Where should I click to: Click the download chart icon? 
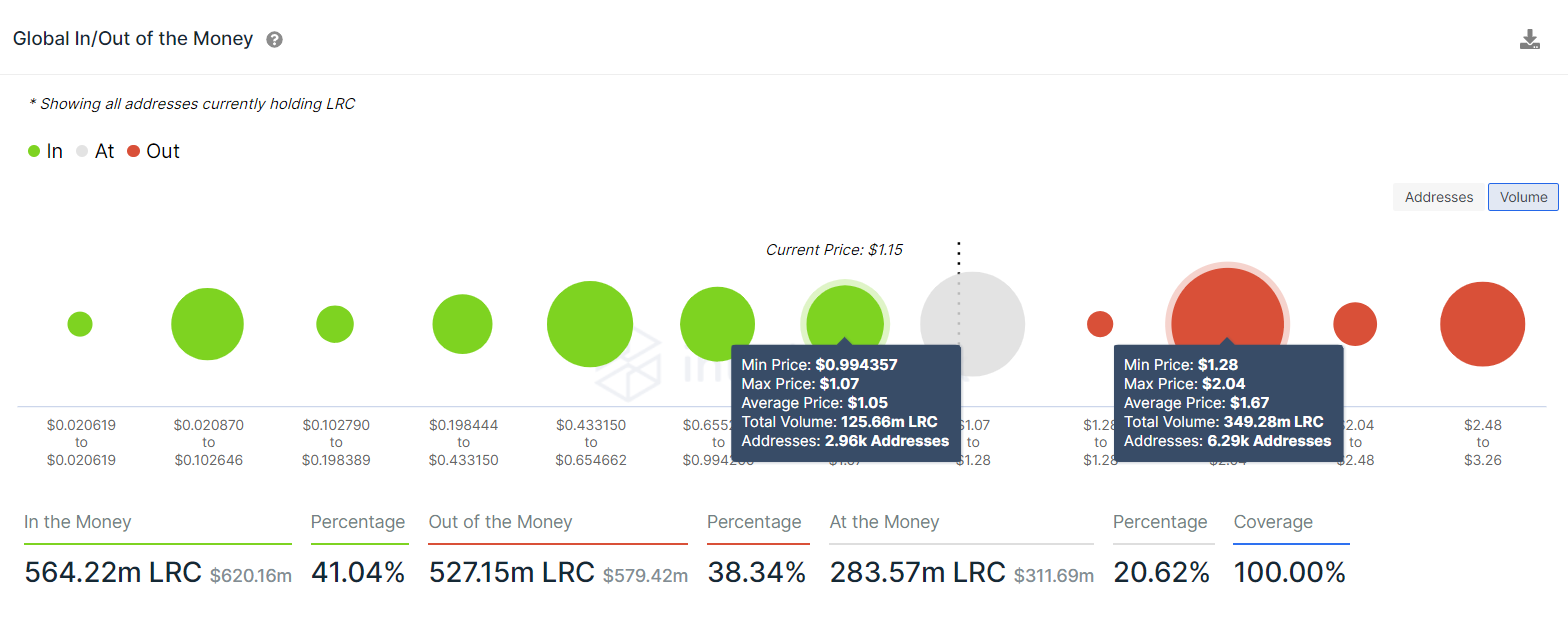tap(1529, 40)
